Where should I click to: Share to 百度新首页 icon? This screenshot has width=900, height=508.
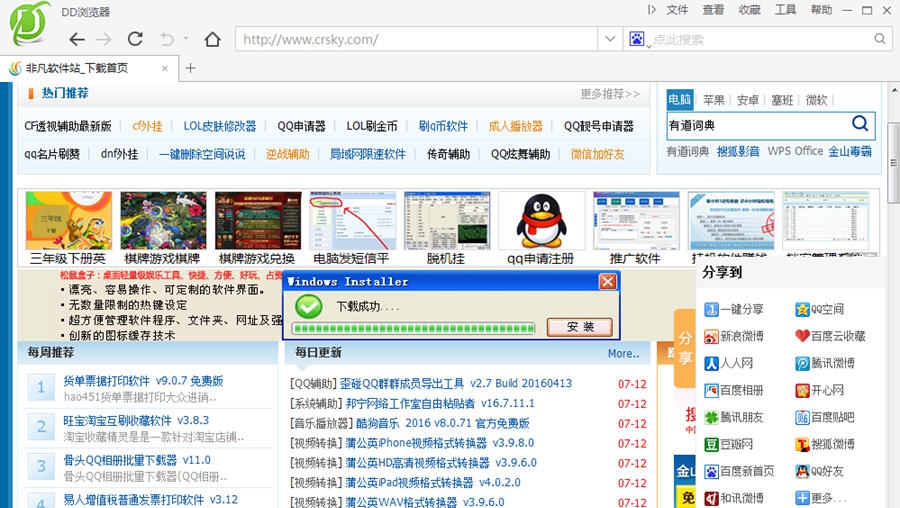coord(712,471)
